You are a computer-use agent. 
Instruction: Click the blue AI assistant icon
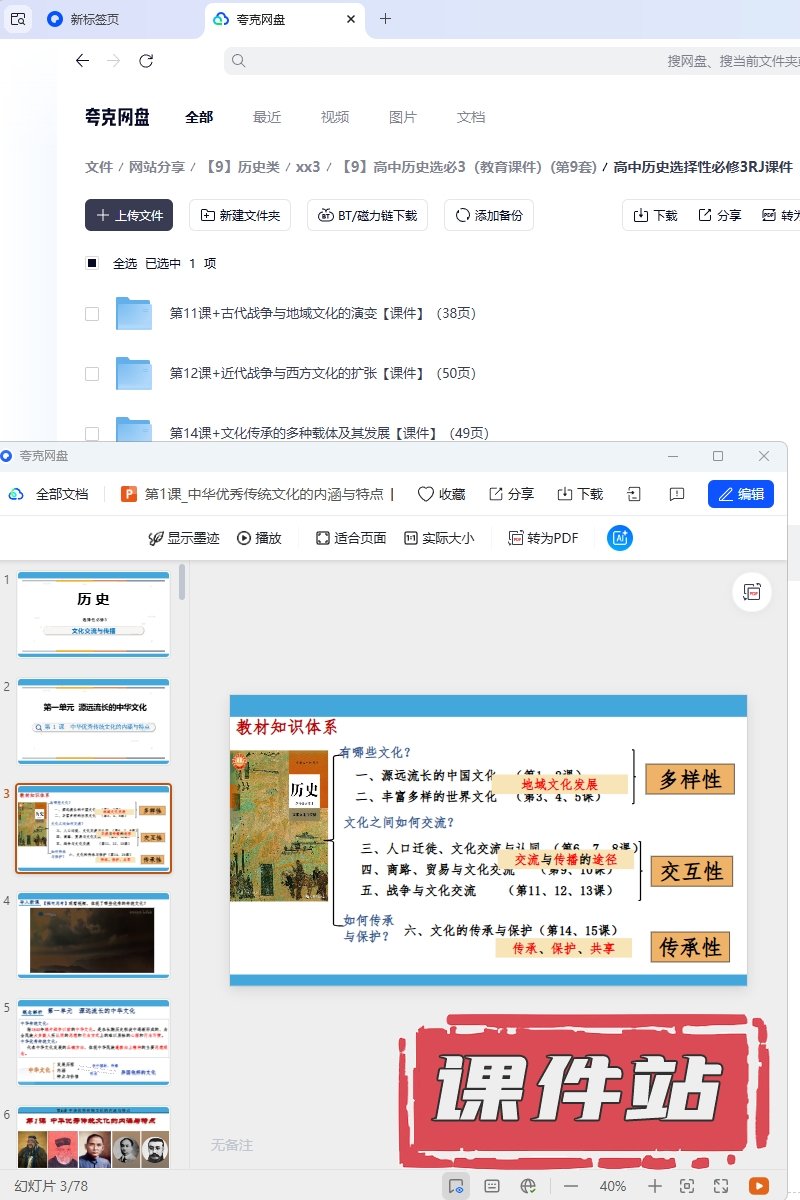[620, 538]
